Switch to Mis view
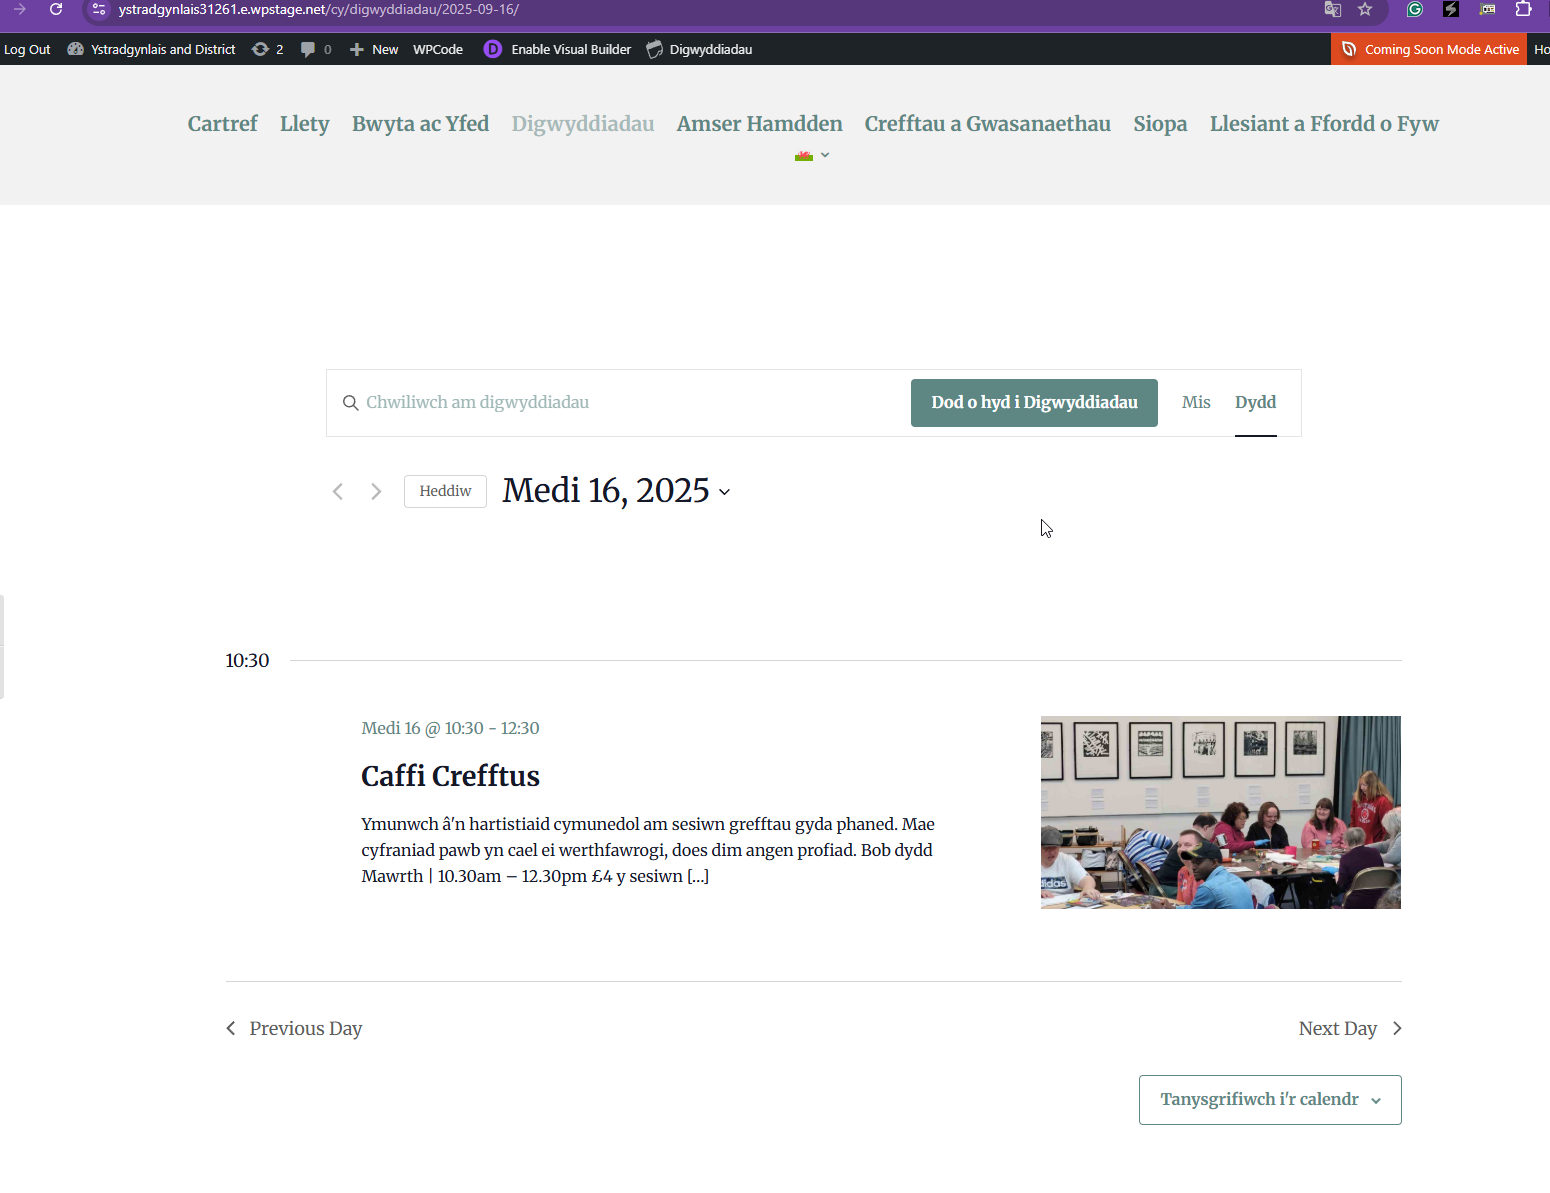This screenshot has height=1193, width=1550. 1196,402
